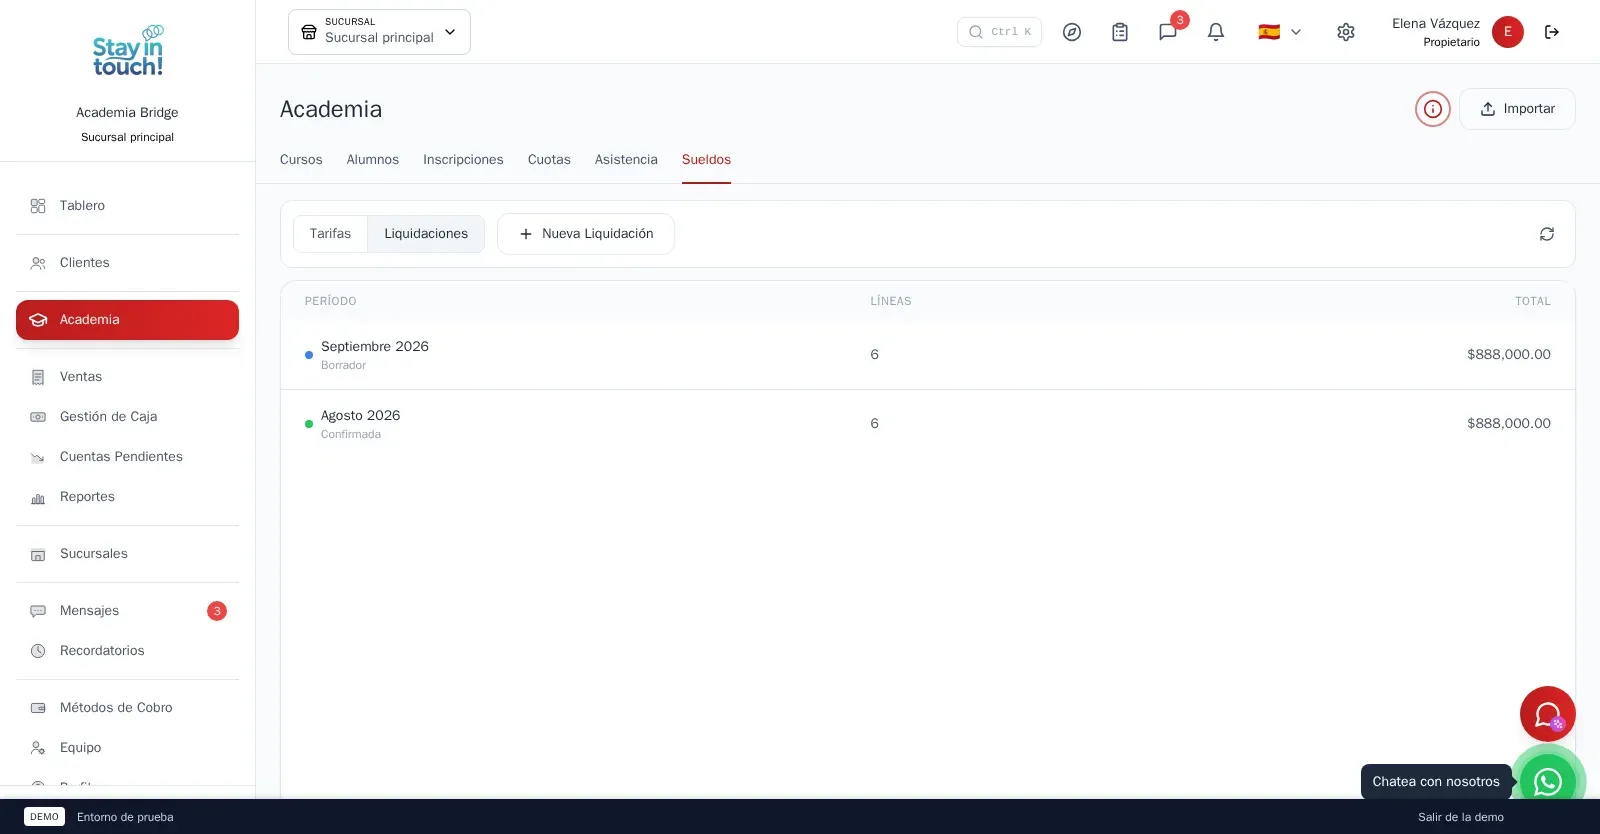Open the compass explore icon
The height and width of the screenshot is (834, 1600).
1072,32
